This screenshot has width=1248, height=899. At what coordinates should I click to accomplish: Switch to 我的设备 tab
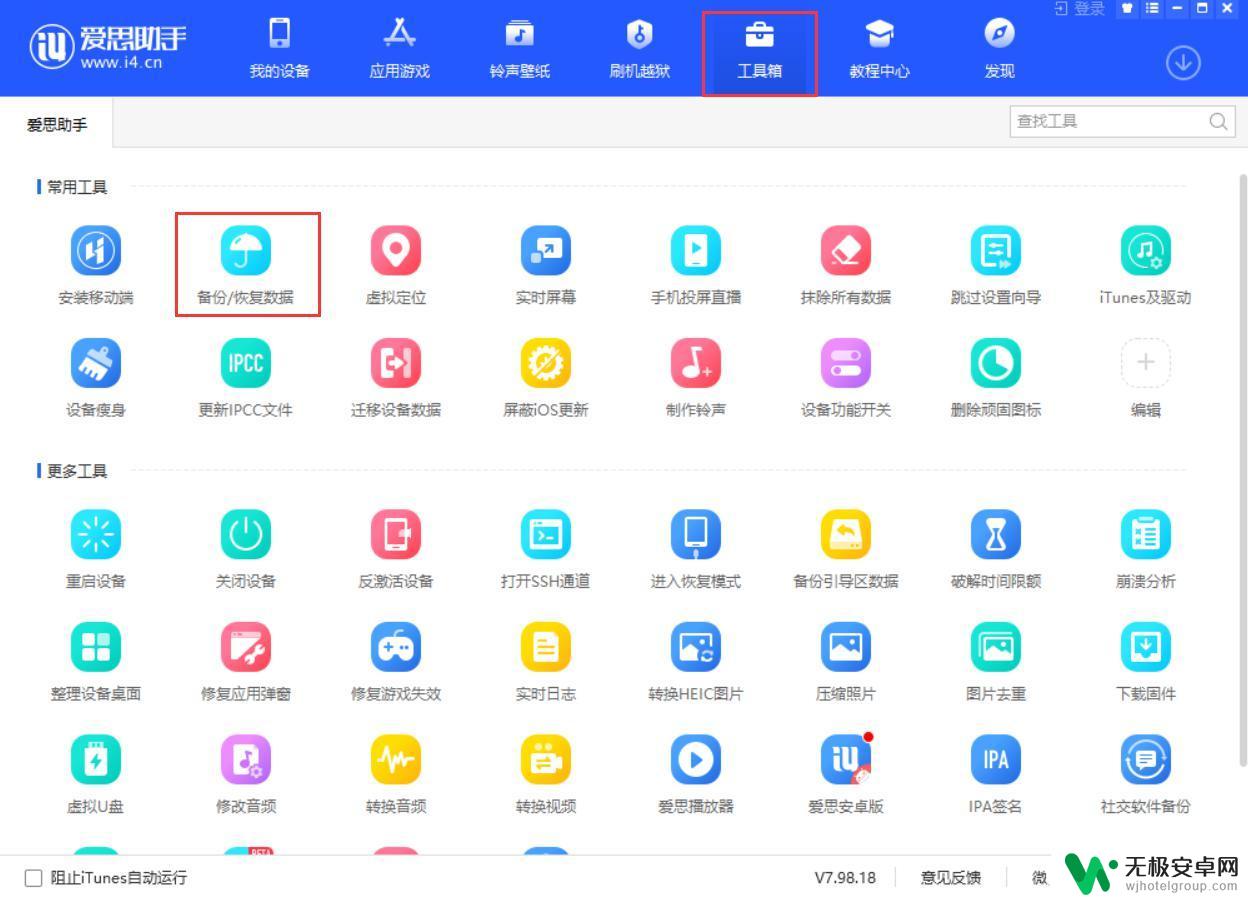click(280, 49)
